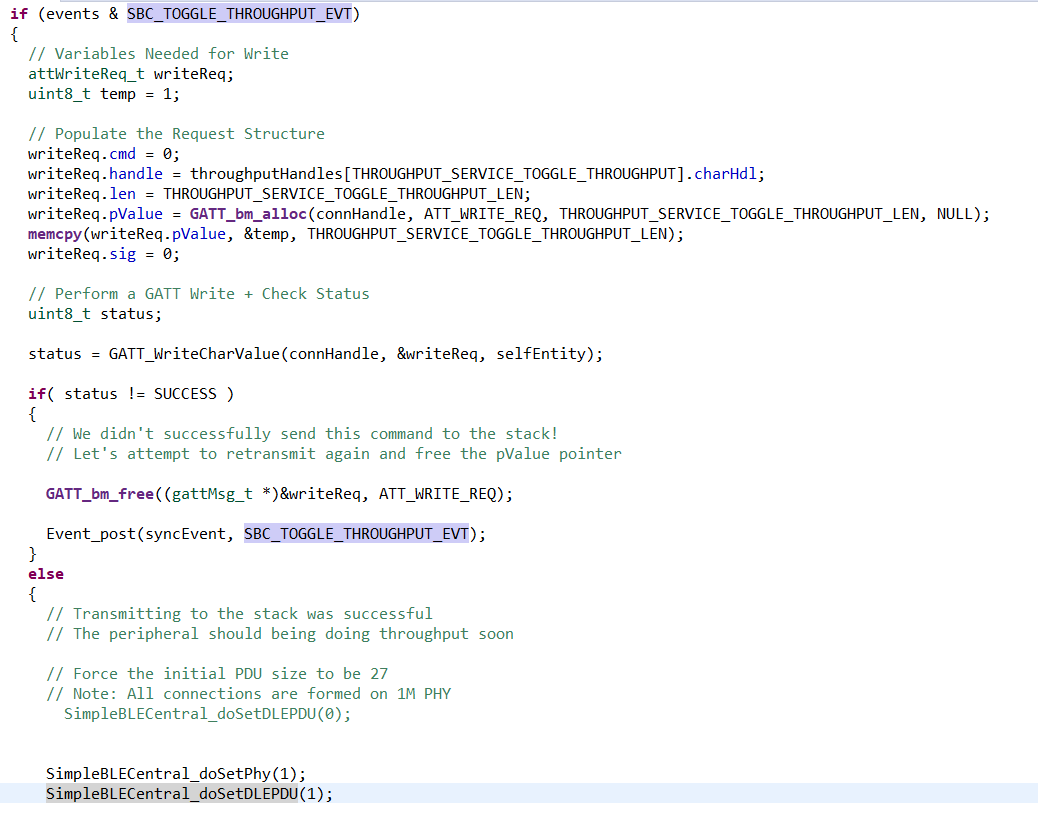Screen dimensions: 1038x813
Task: Click ATT_WRITE_REQ in the GATT_bm_alloc arguments
Action: tap(482, 214)
